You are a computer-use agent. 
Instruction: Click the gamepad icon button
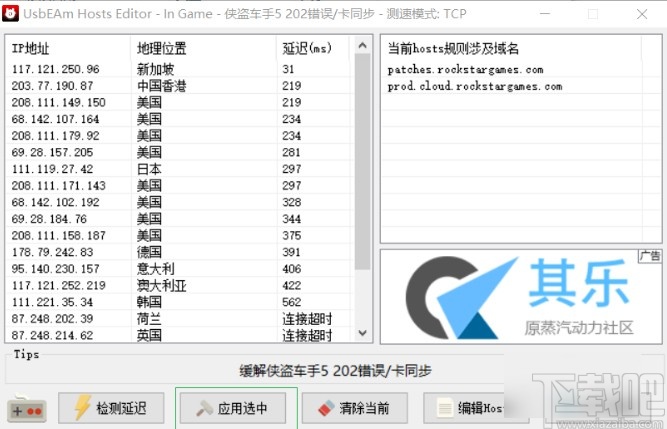pos(27,409)
